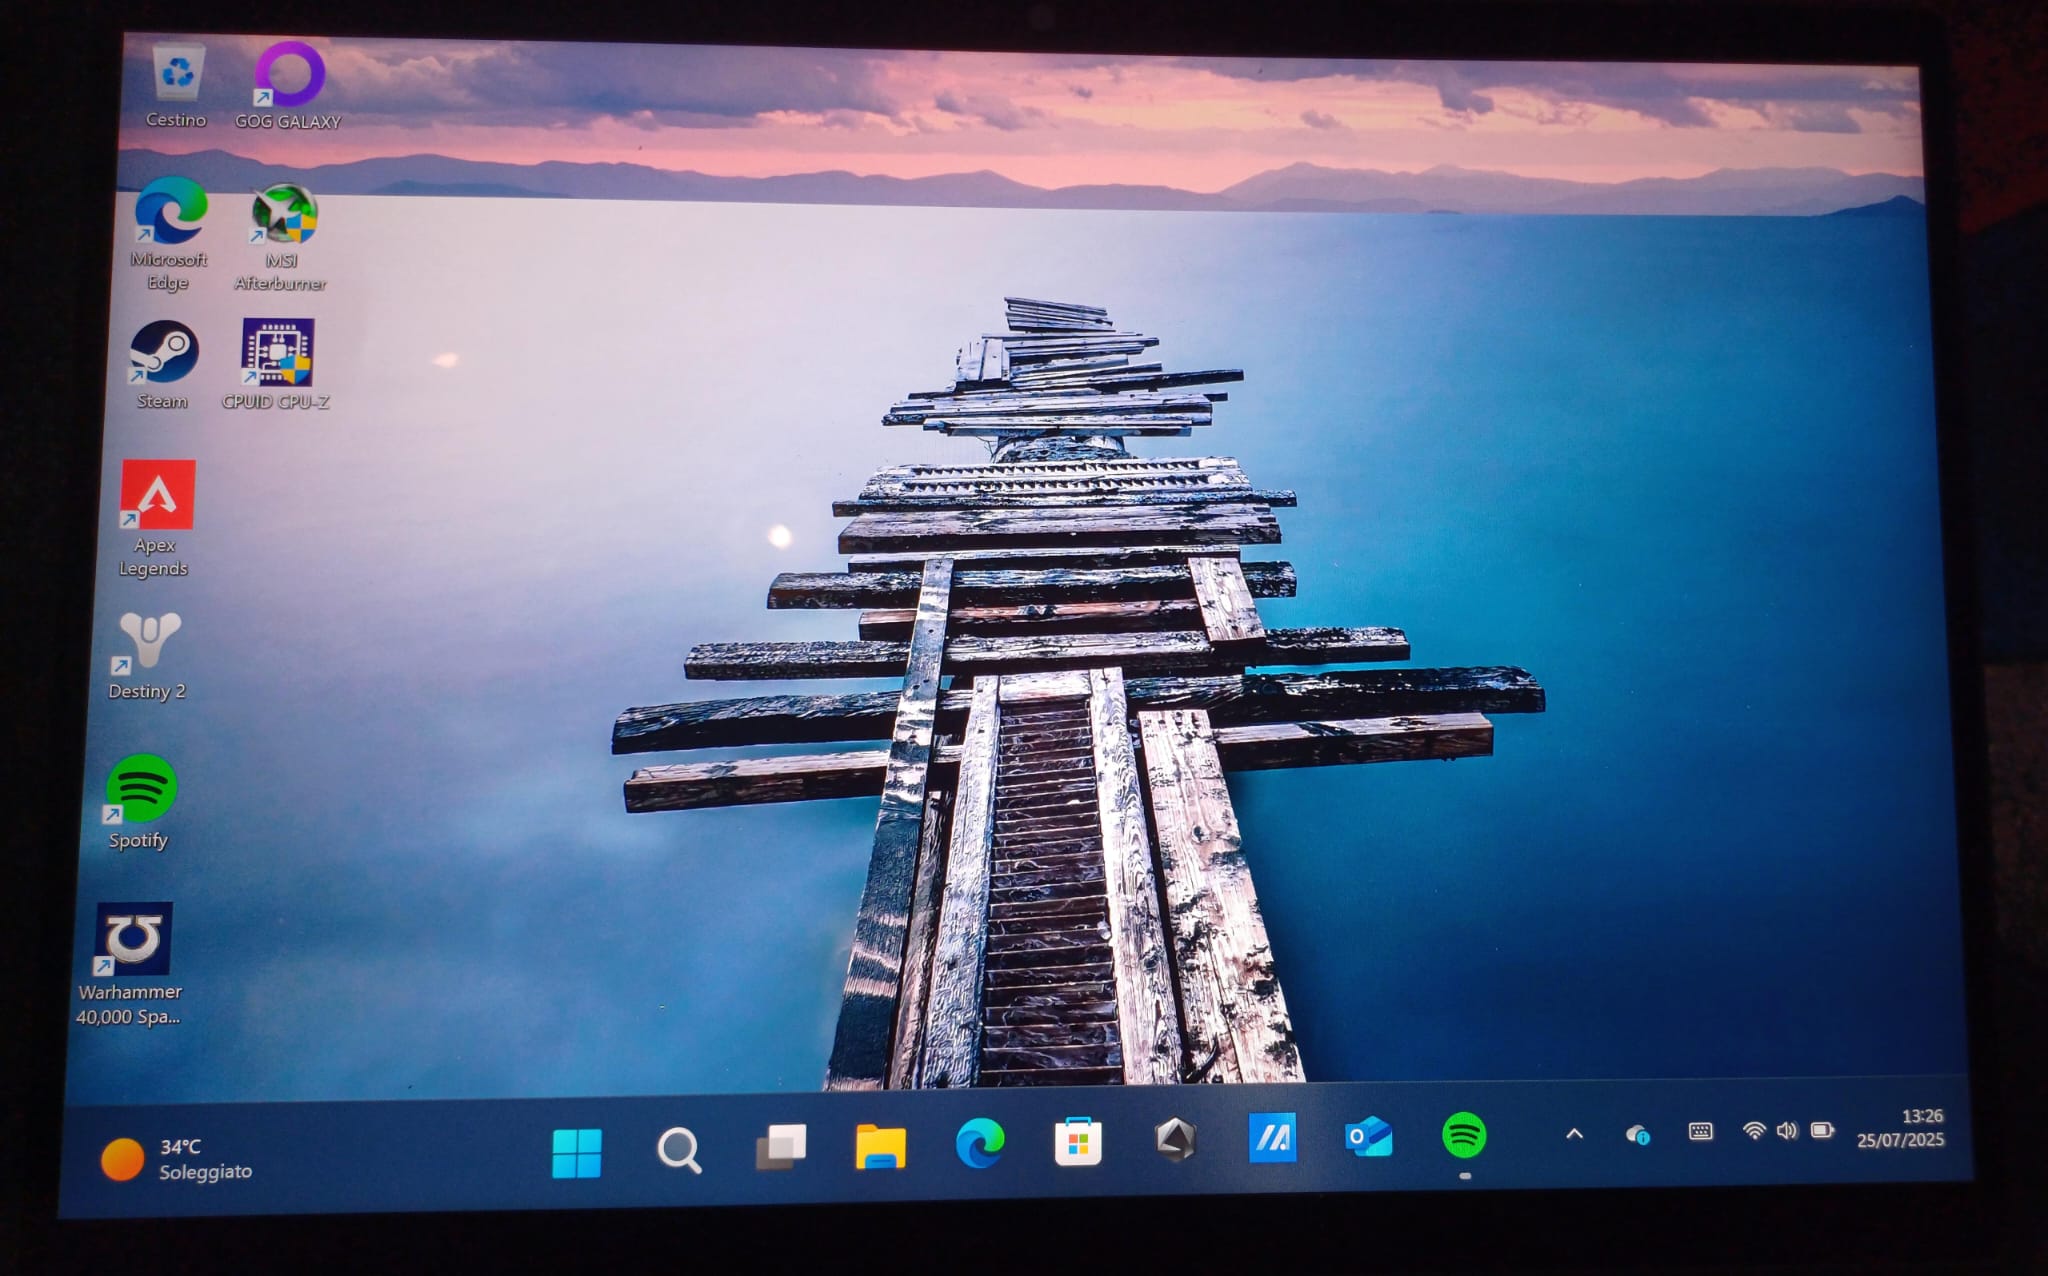Select the Destiny 2 desktop icon
This screenshot has width=2048, height=1276.
point(150,641)
